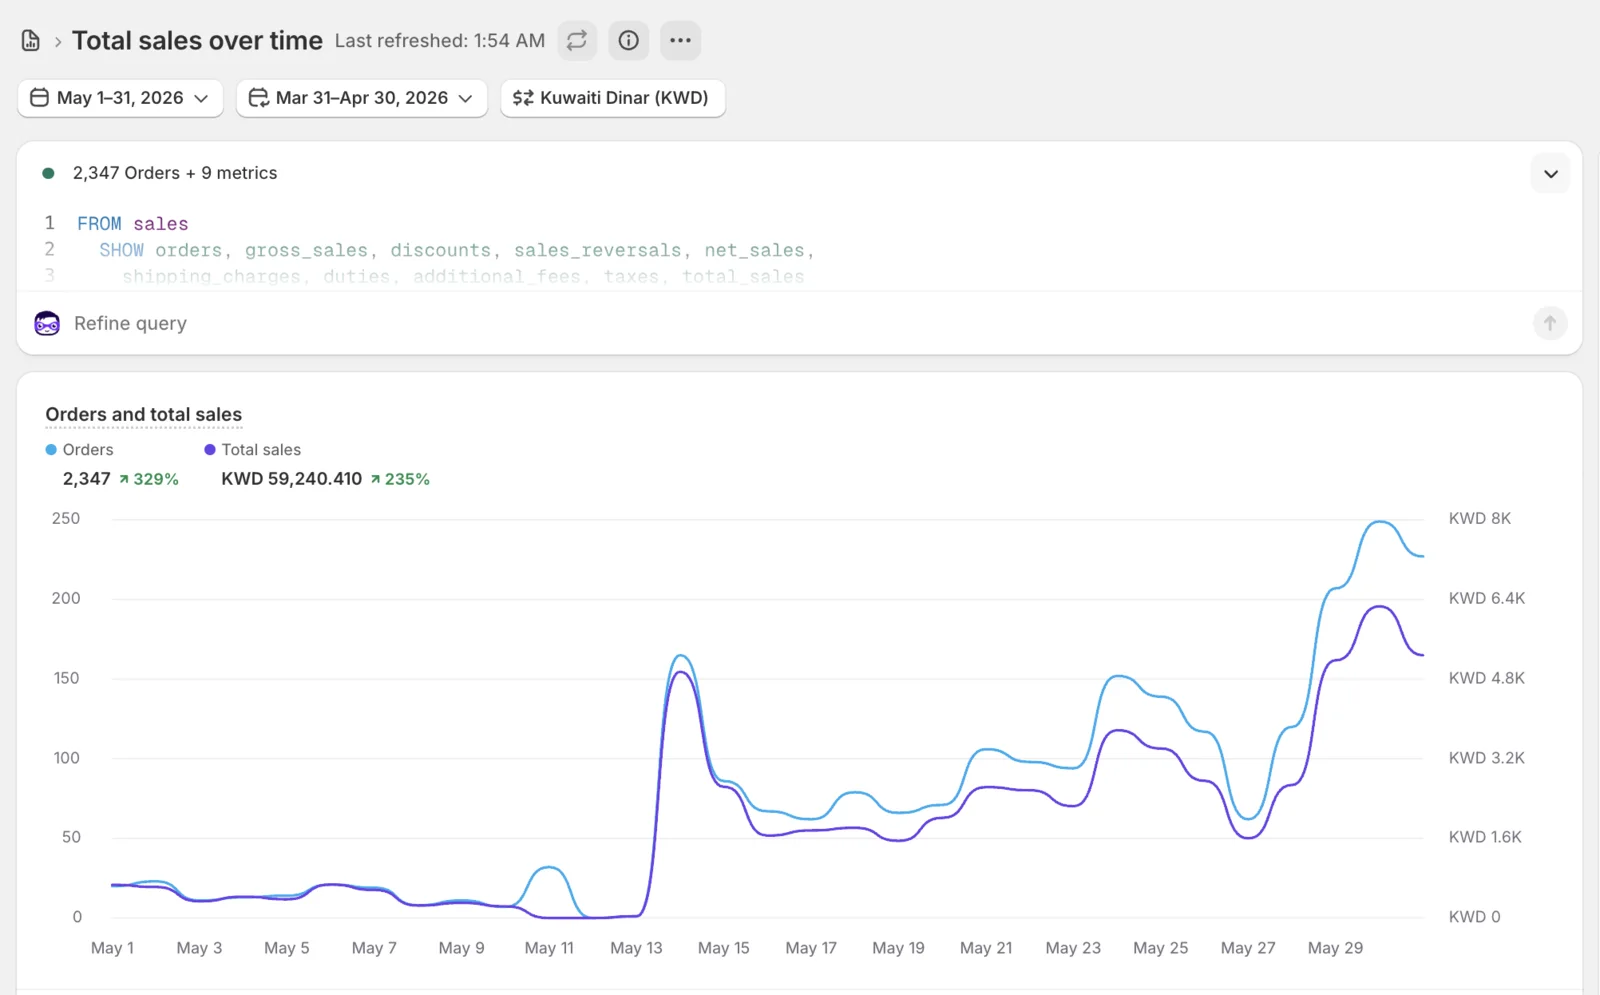Open the three-dot more actions menu
Screen dimensions: 1600x995
(x=681, y=41)
